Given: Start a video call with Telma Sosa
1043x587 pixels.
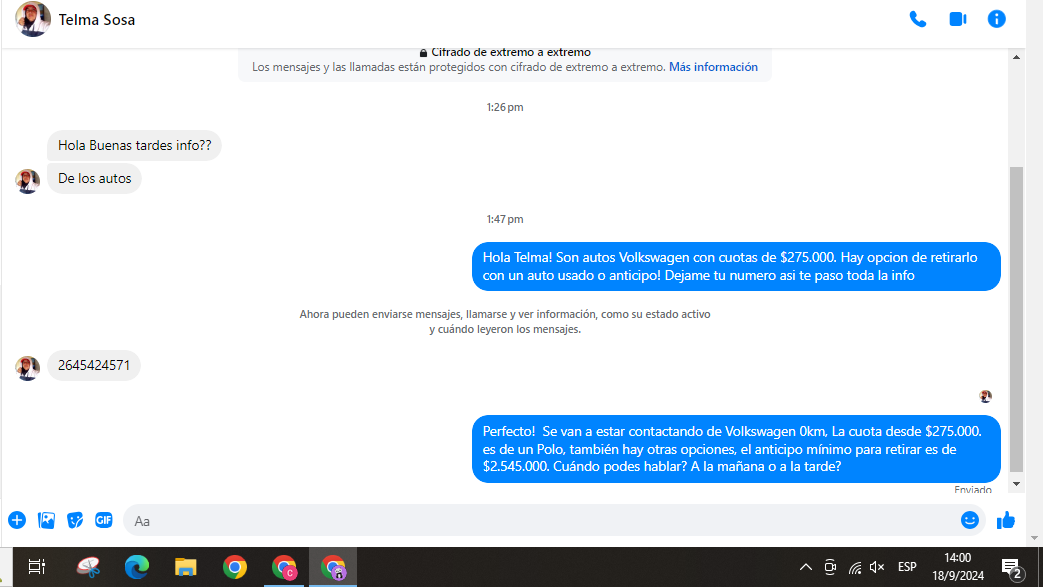Looking at the screenshot, I should coord(958,19).
